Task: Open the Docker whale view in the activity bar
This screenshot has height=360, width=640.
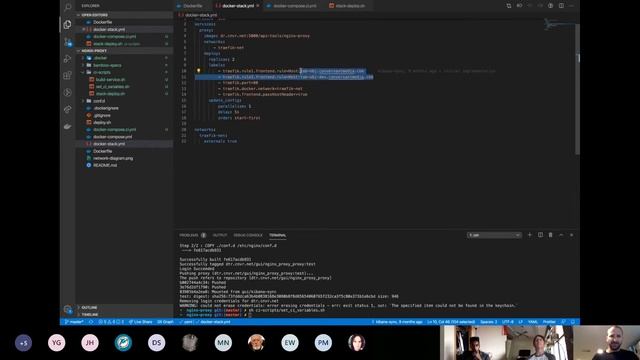Action: tap(68, 127)
